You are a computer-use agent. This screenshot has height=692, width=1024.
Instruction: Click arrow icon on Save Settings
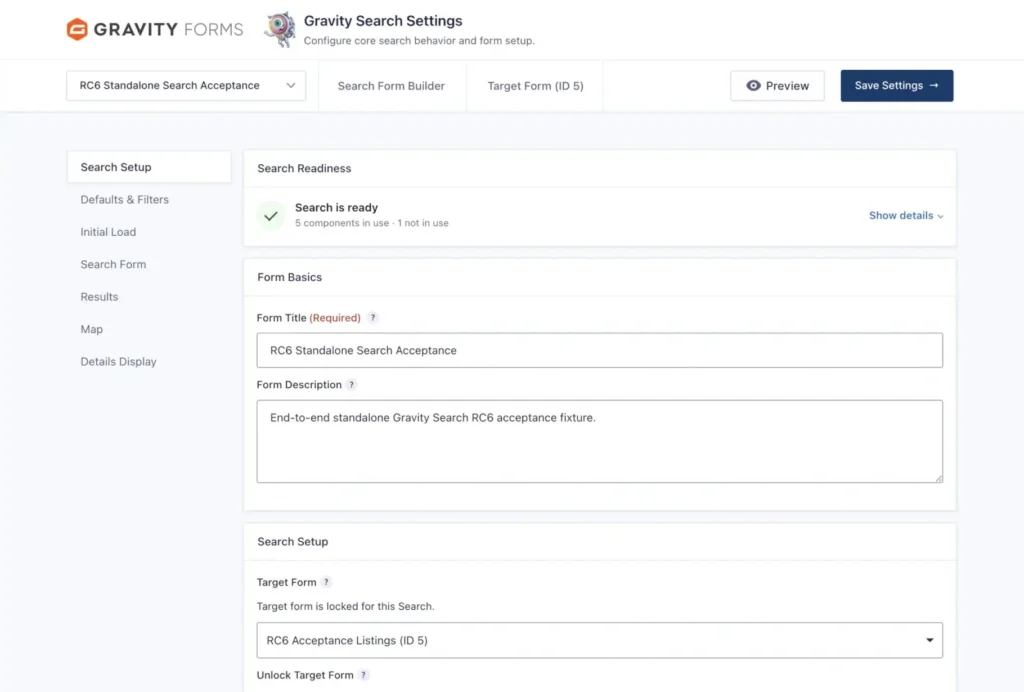(934, 86)
